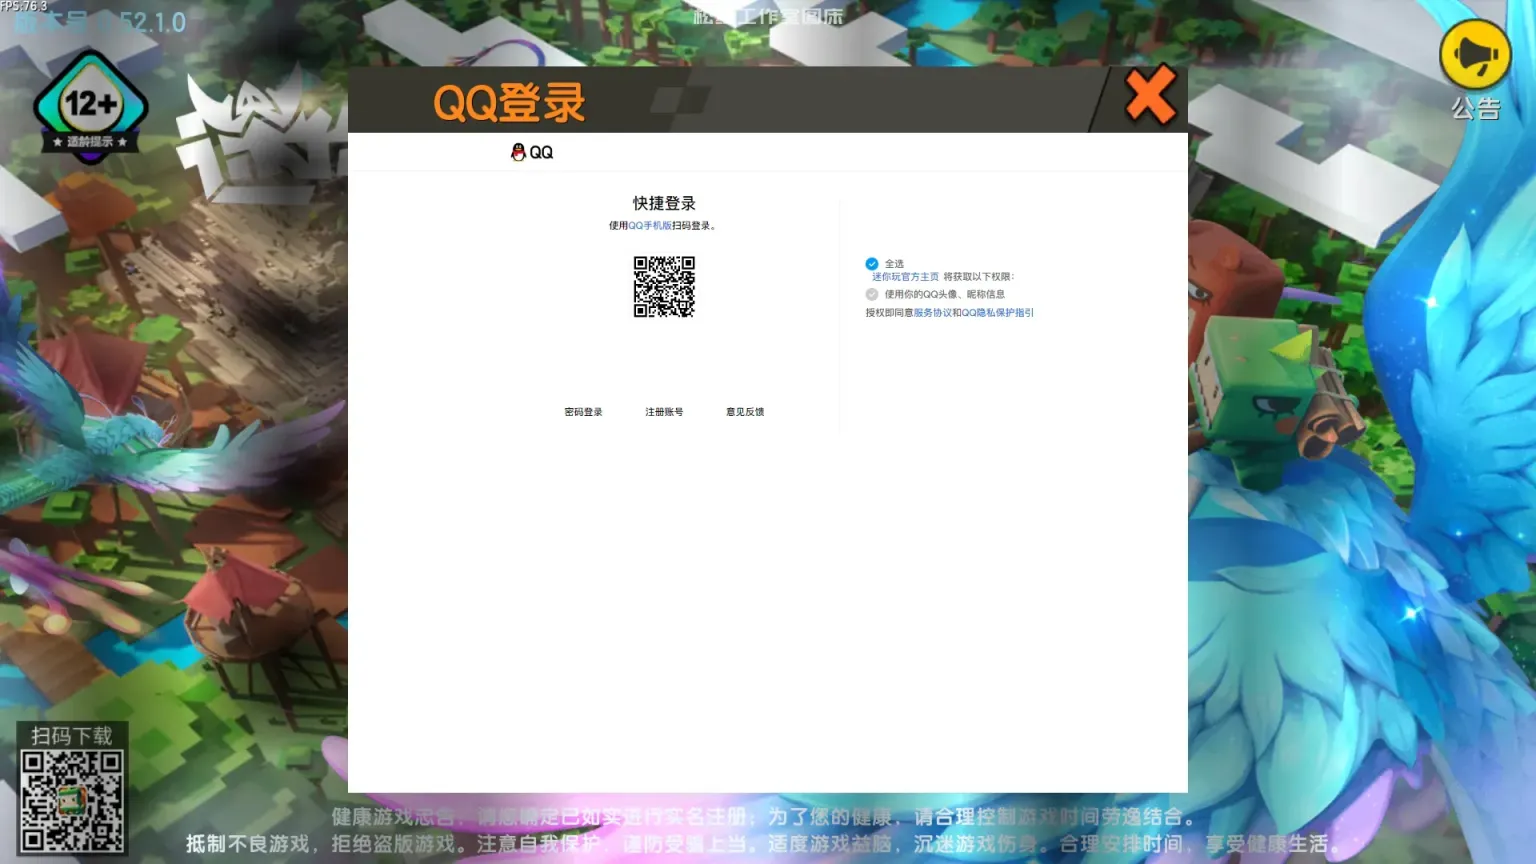Open the QQ隐私保护指引 link

click(997, 313)
